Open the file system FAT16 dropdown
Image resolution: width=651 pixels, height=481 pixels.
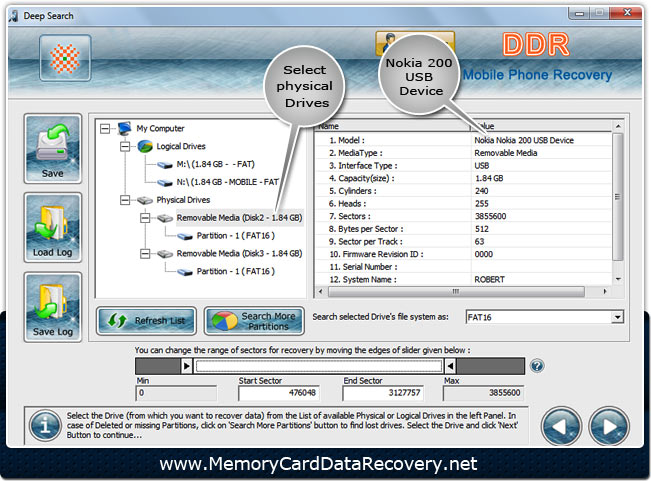pos(617,317)
